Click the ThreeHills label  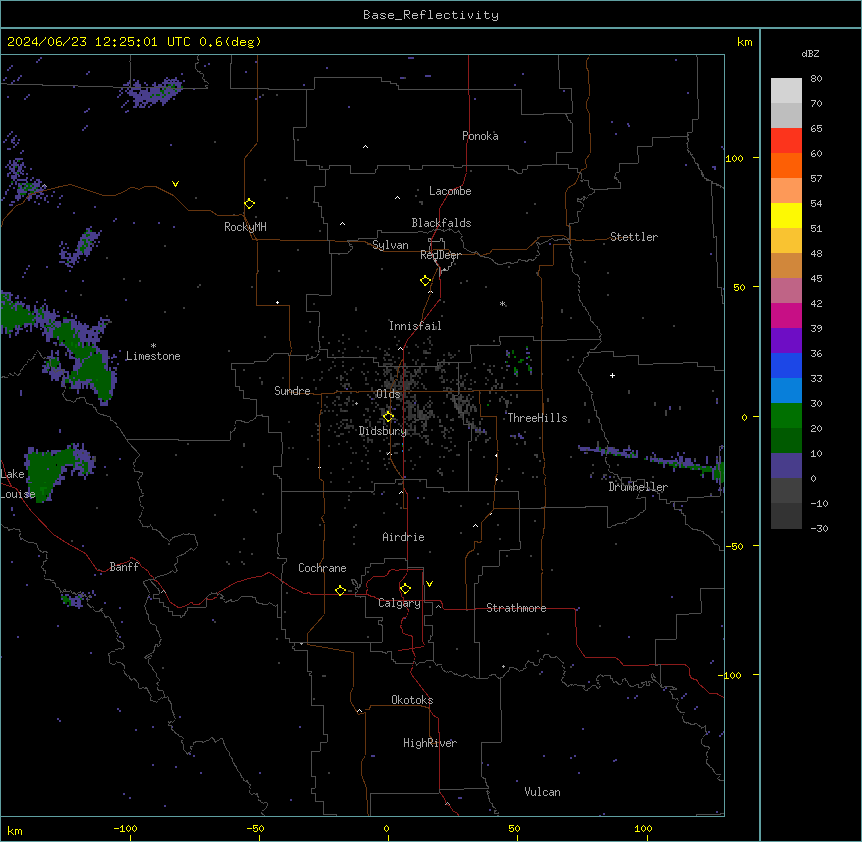click(537, 418)
